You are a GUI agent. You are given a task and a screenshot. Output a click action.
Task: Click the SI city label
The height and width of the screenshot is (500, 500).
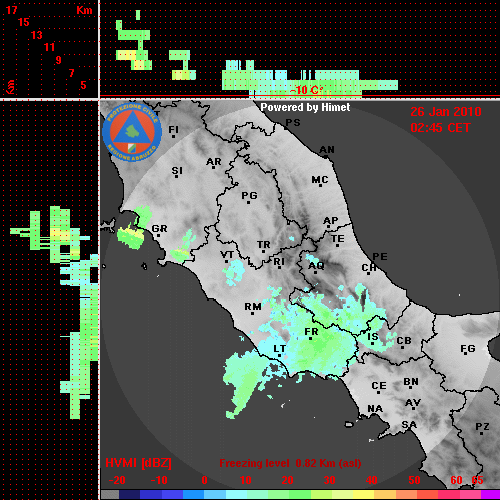click(x=177, y=171)
